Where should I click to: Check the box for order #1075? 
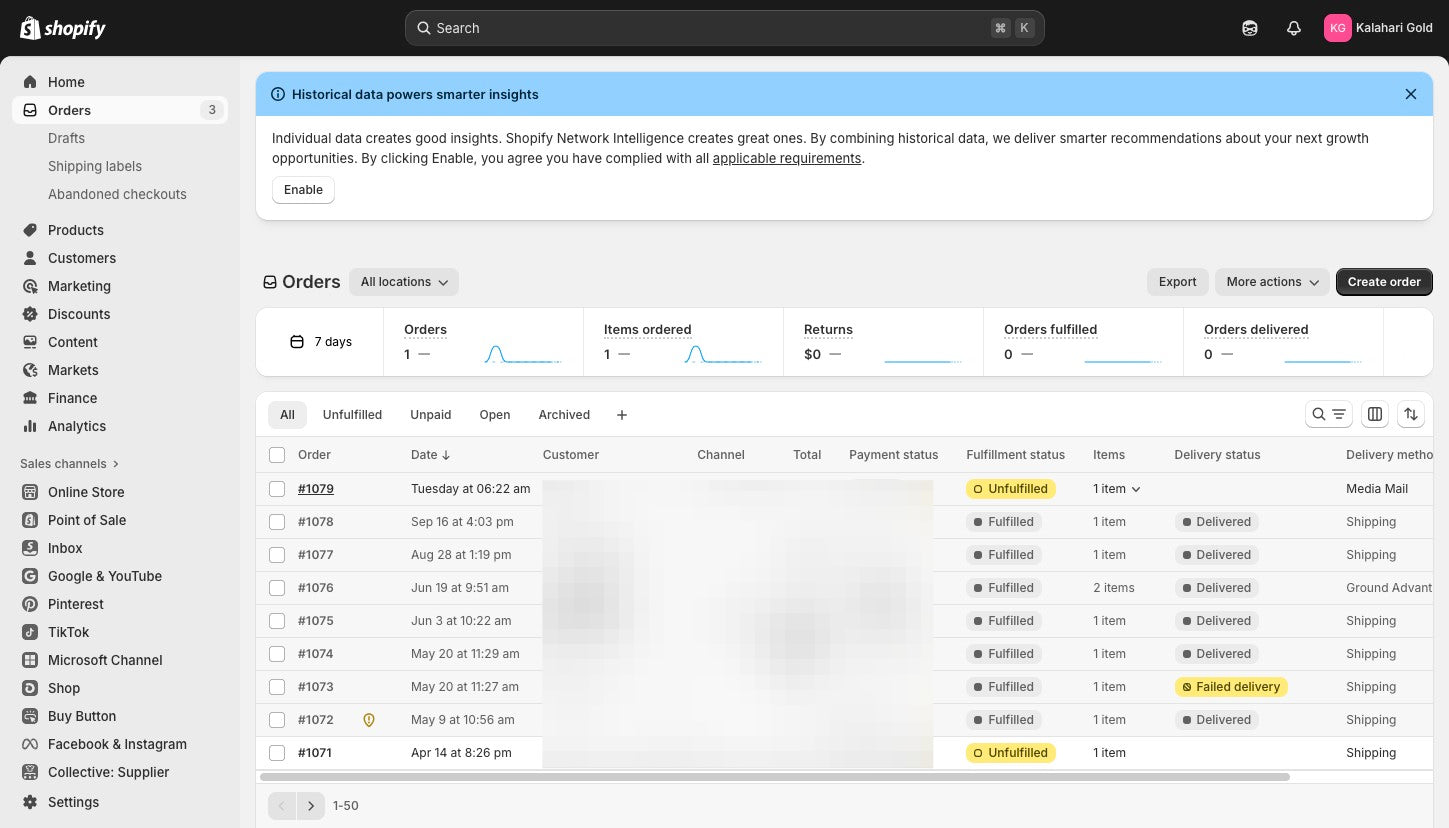click(277, 621)
